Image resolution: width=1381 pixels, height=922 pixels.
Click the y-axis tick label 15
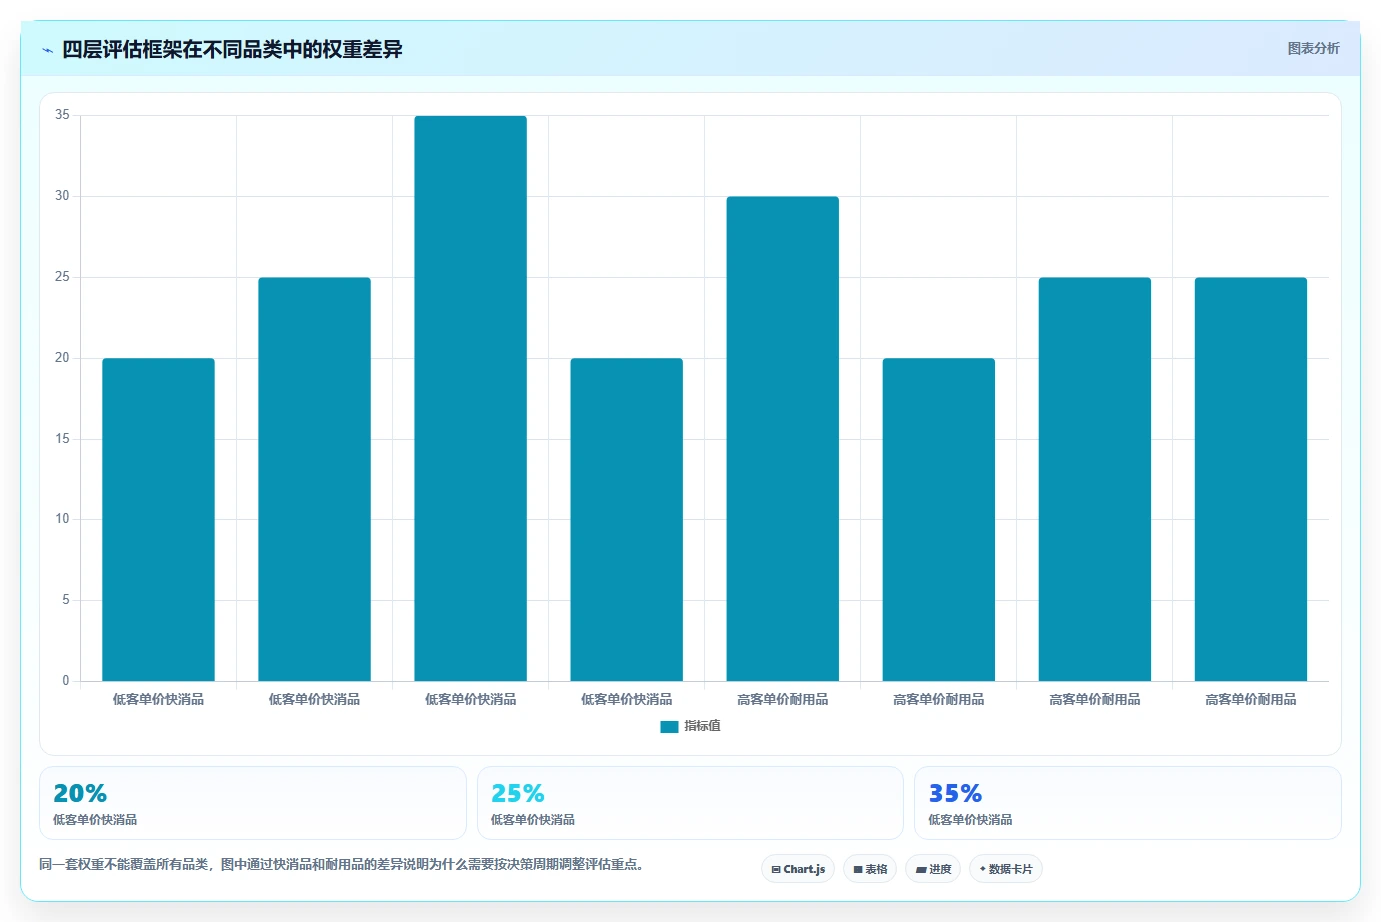[x=62, y=439]
